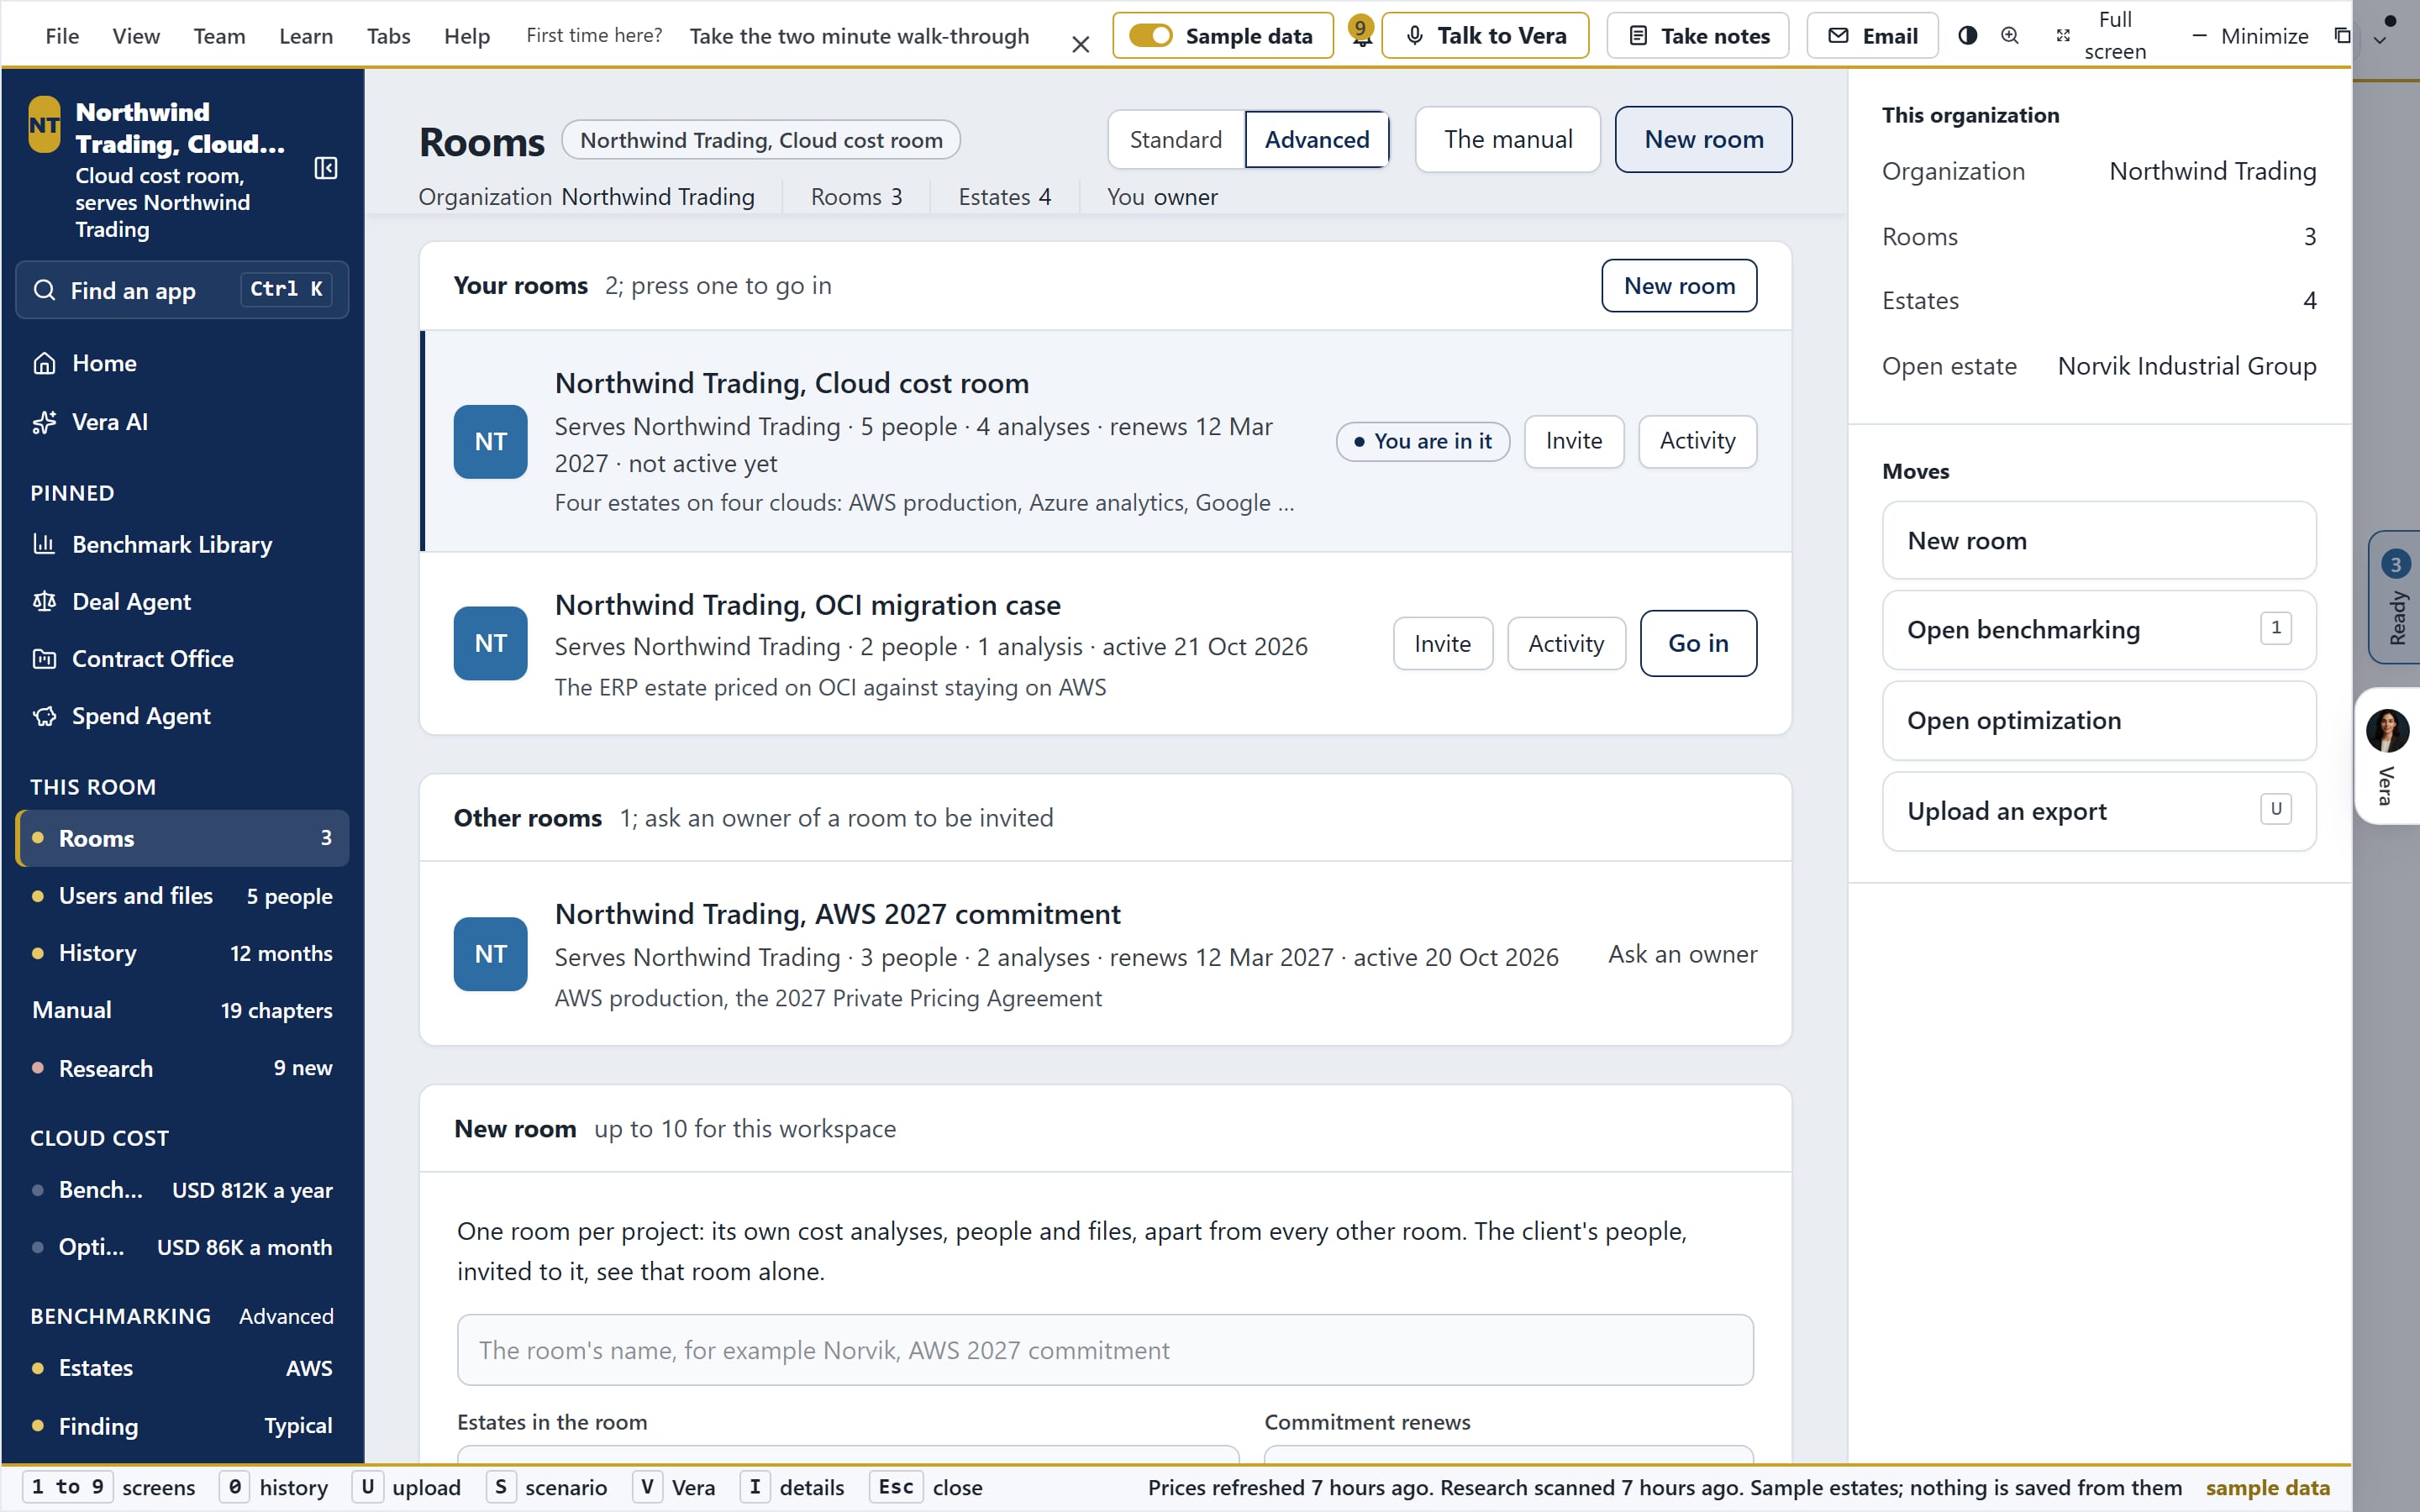Open the pinned Spend Agent app
The image size is (2420, 1512).
[183, 716]
